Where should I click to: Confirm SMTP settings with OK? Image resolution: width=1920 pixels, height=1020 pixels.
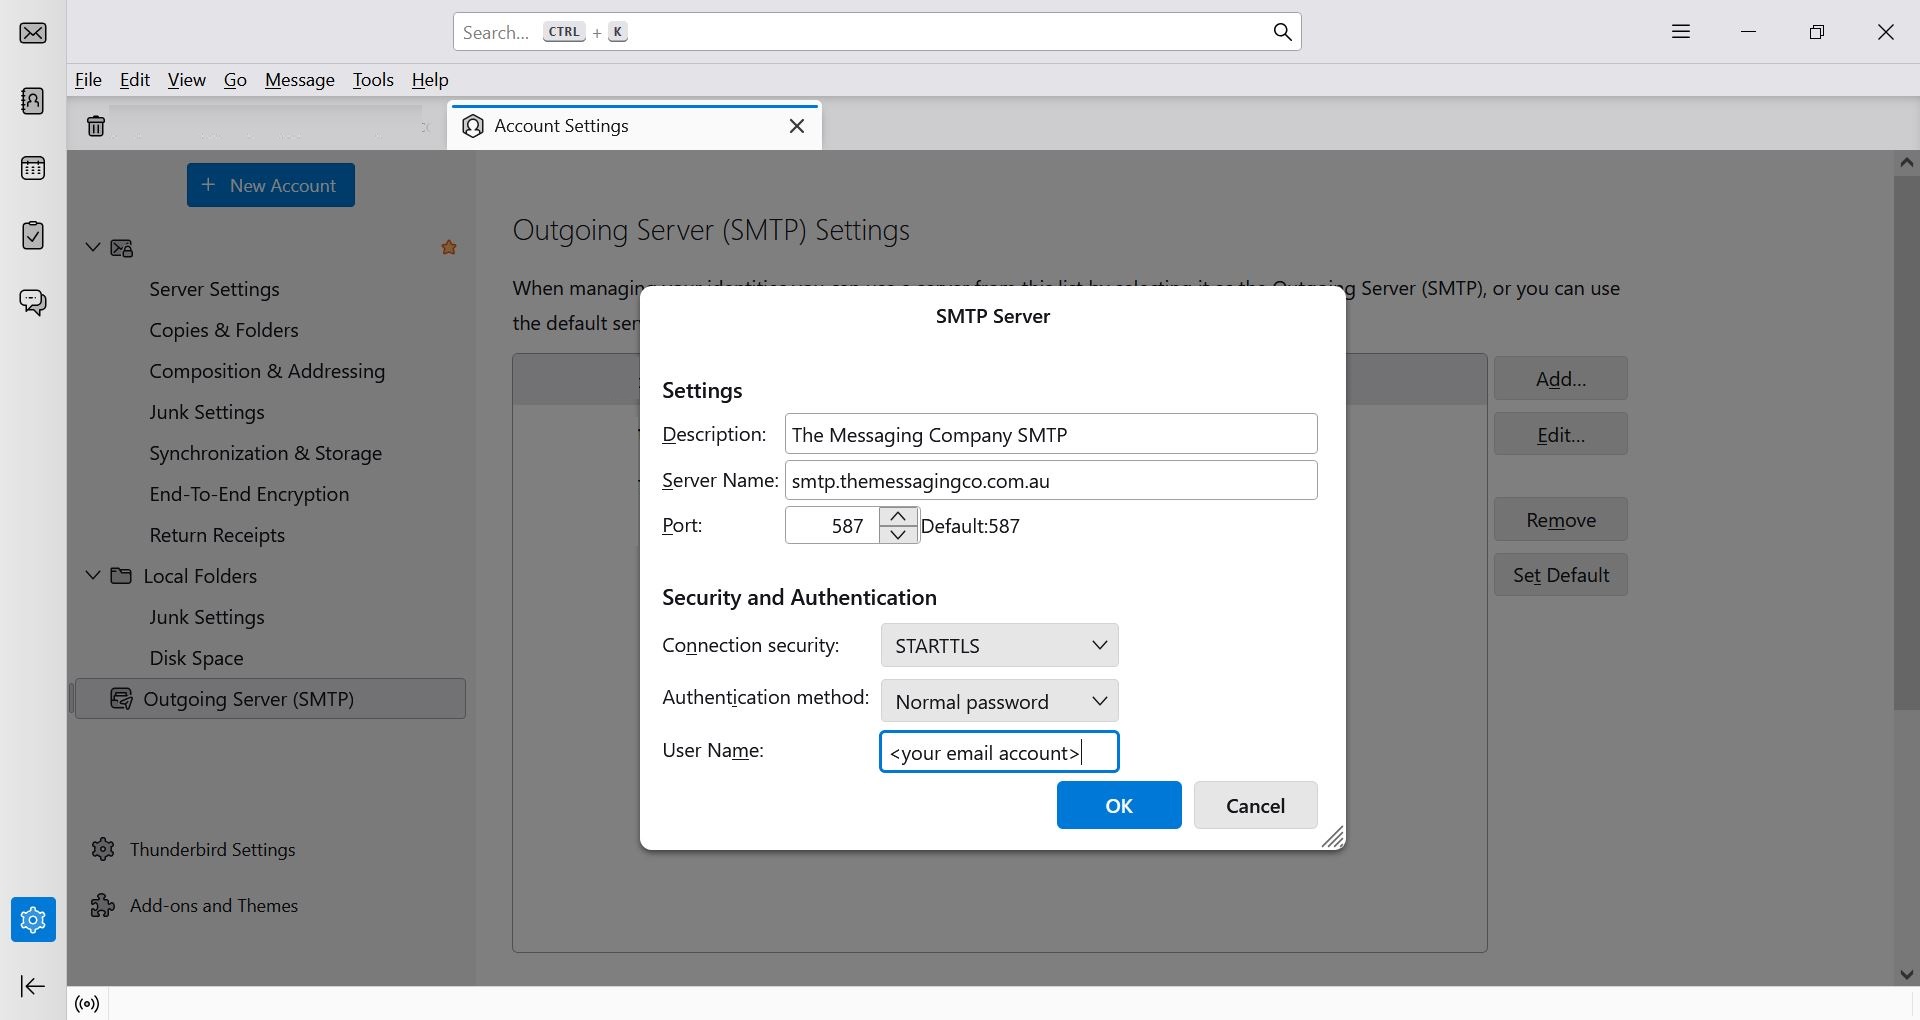pyautogui.click(x=1119, y=805)
